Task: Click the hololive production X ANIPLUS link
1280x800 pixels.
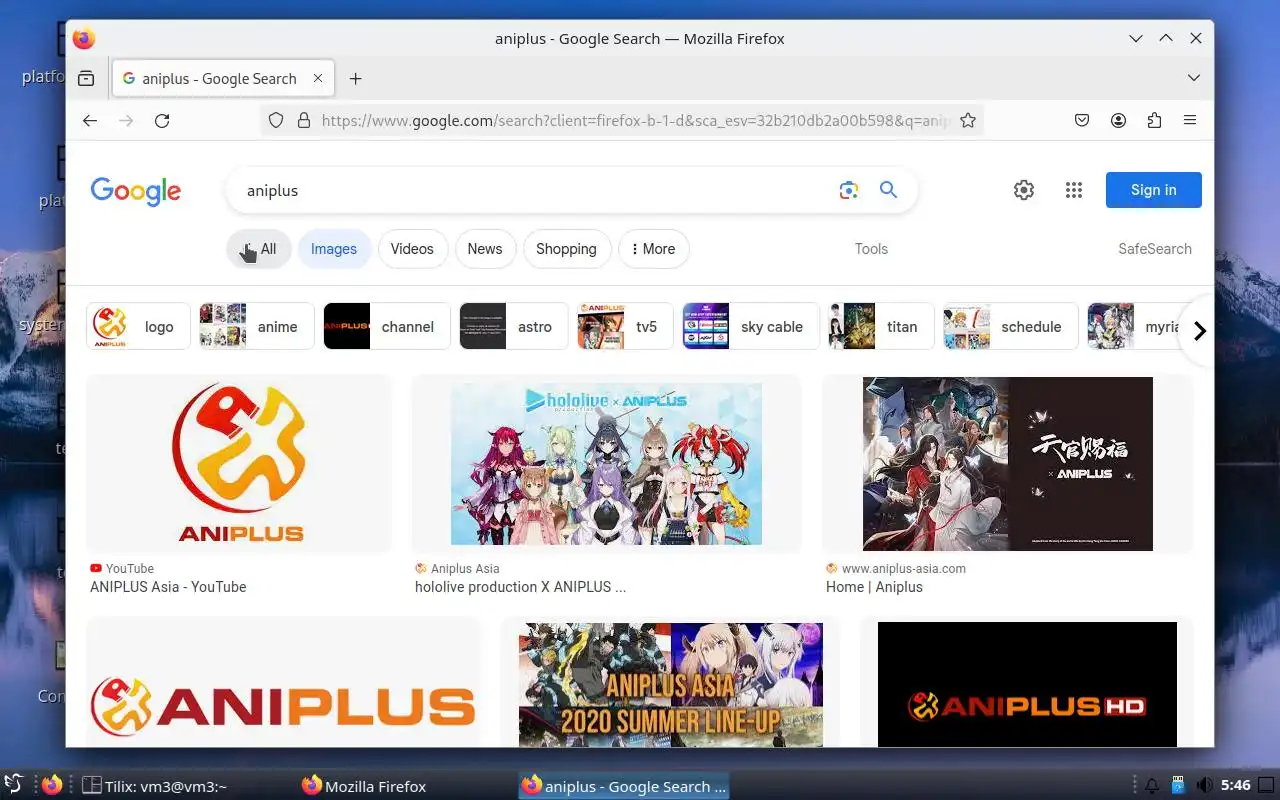Action: (x=520, y=587)
